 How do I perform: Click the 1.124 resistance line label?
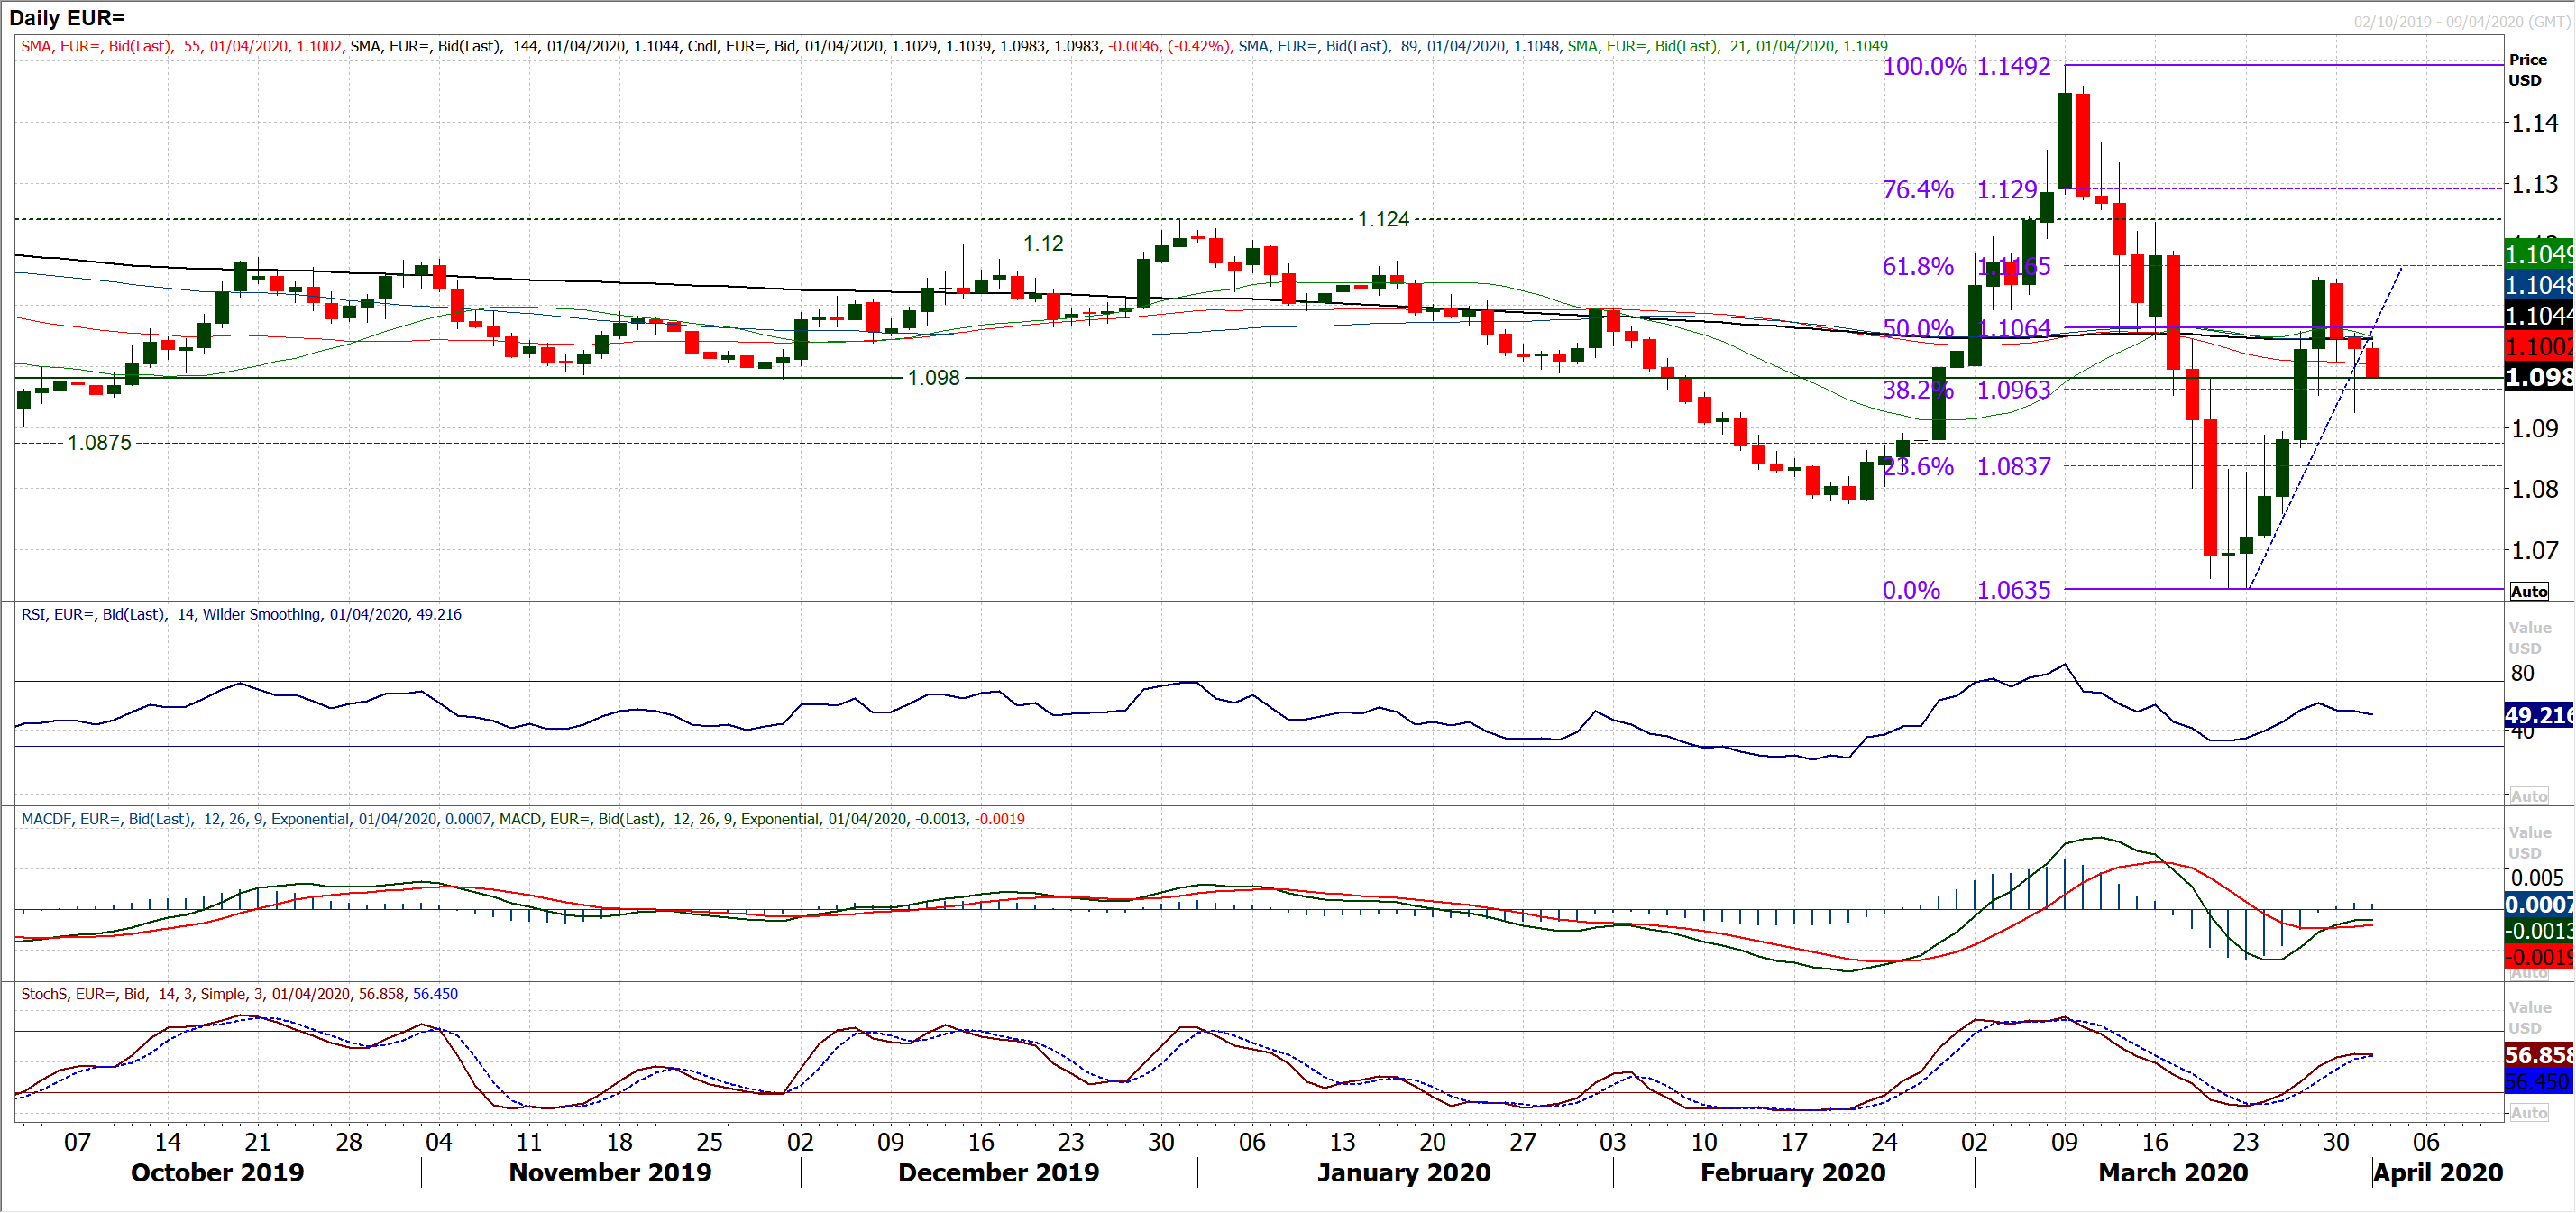(x=1383, y=219)
